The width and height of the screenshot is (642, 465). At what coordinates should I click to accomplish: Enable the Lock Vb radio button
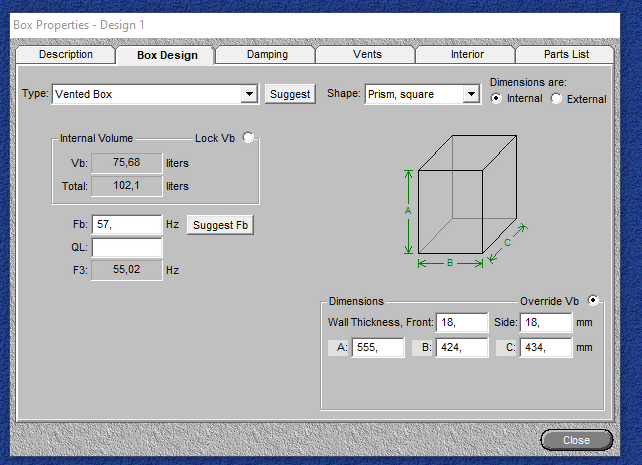tap(248, 137)
